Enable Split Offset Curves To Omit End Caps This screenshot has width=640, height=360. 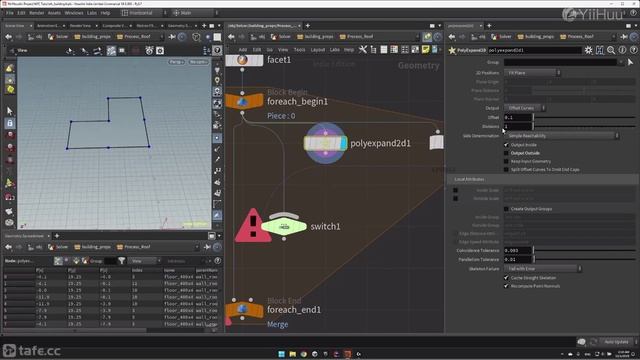pos(506,169)
